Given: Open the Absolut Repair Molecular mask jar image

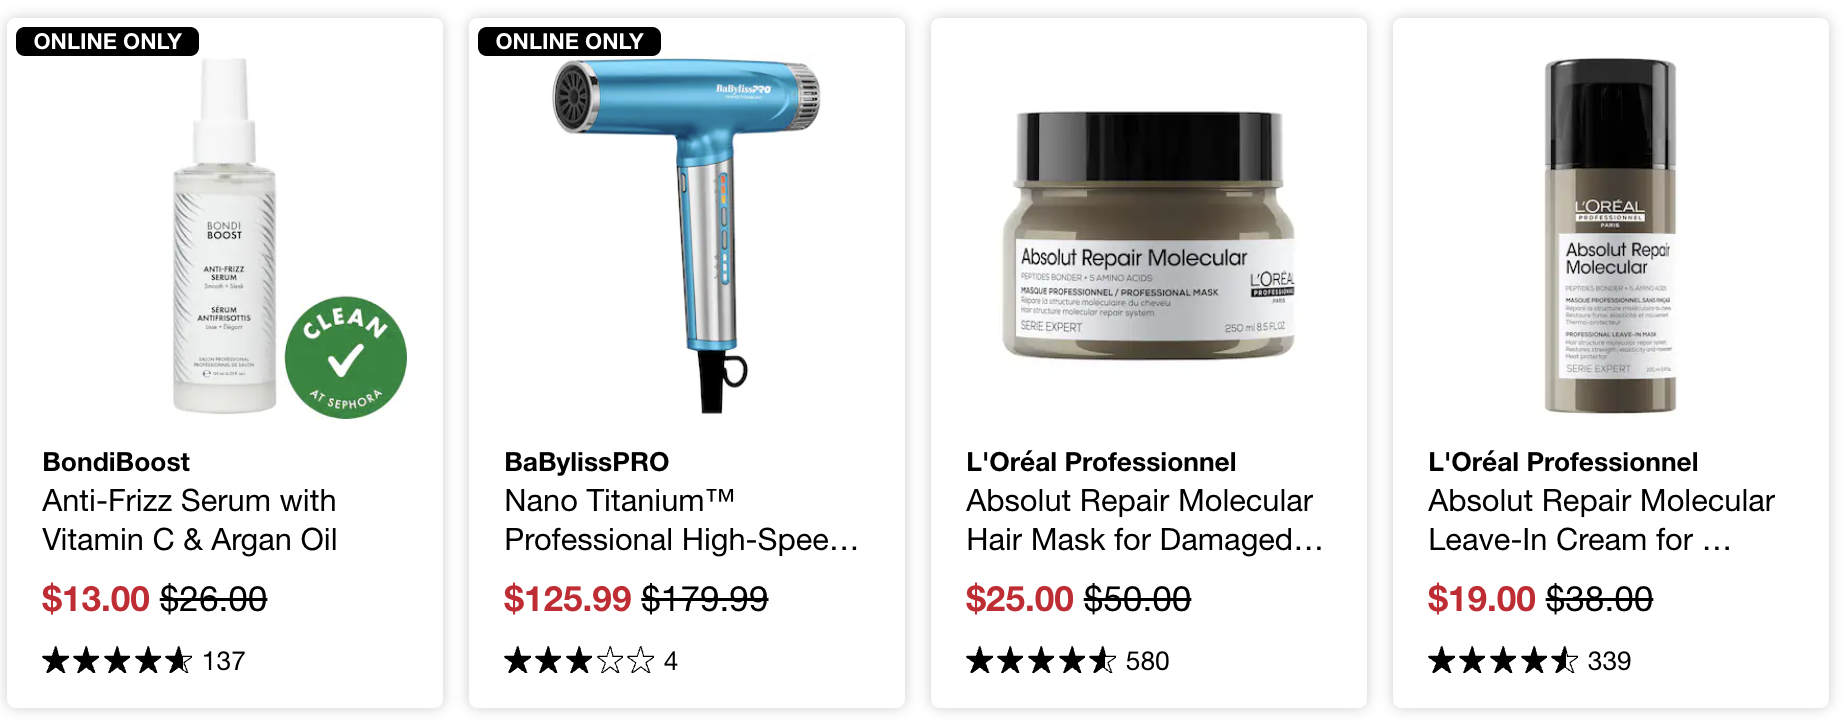Looking at the screenshot, I should click(x=1148, y=235).
